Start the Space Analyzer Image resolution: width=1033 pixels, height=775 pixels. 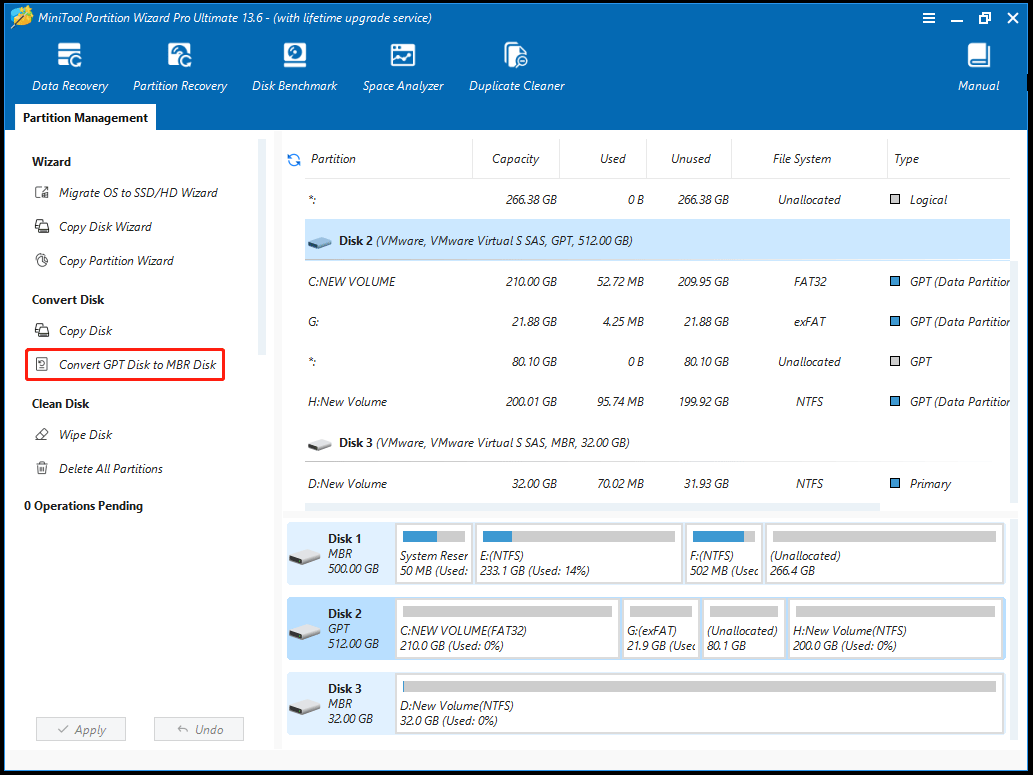(403, 67)
